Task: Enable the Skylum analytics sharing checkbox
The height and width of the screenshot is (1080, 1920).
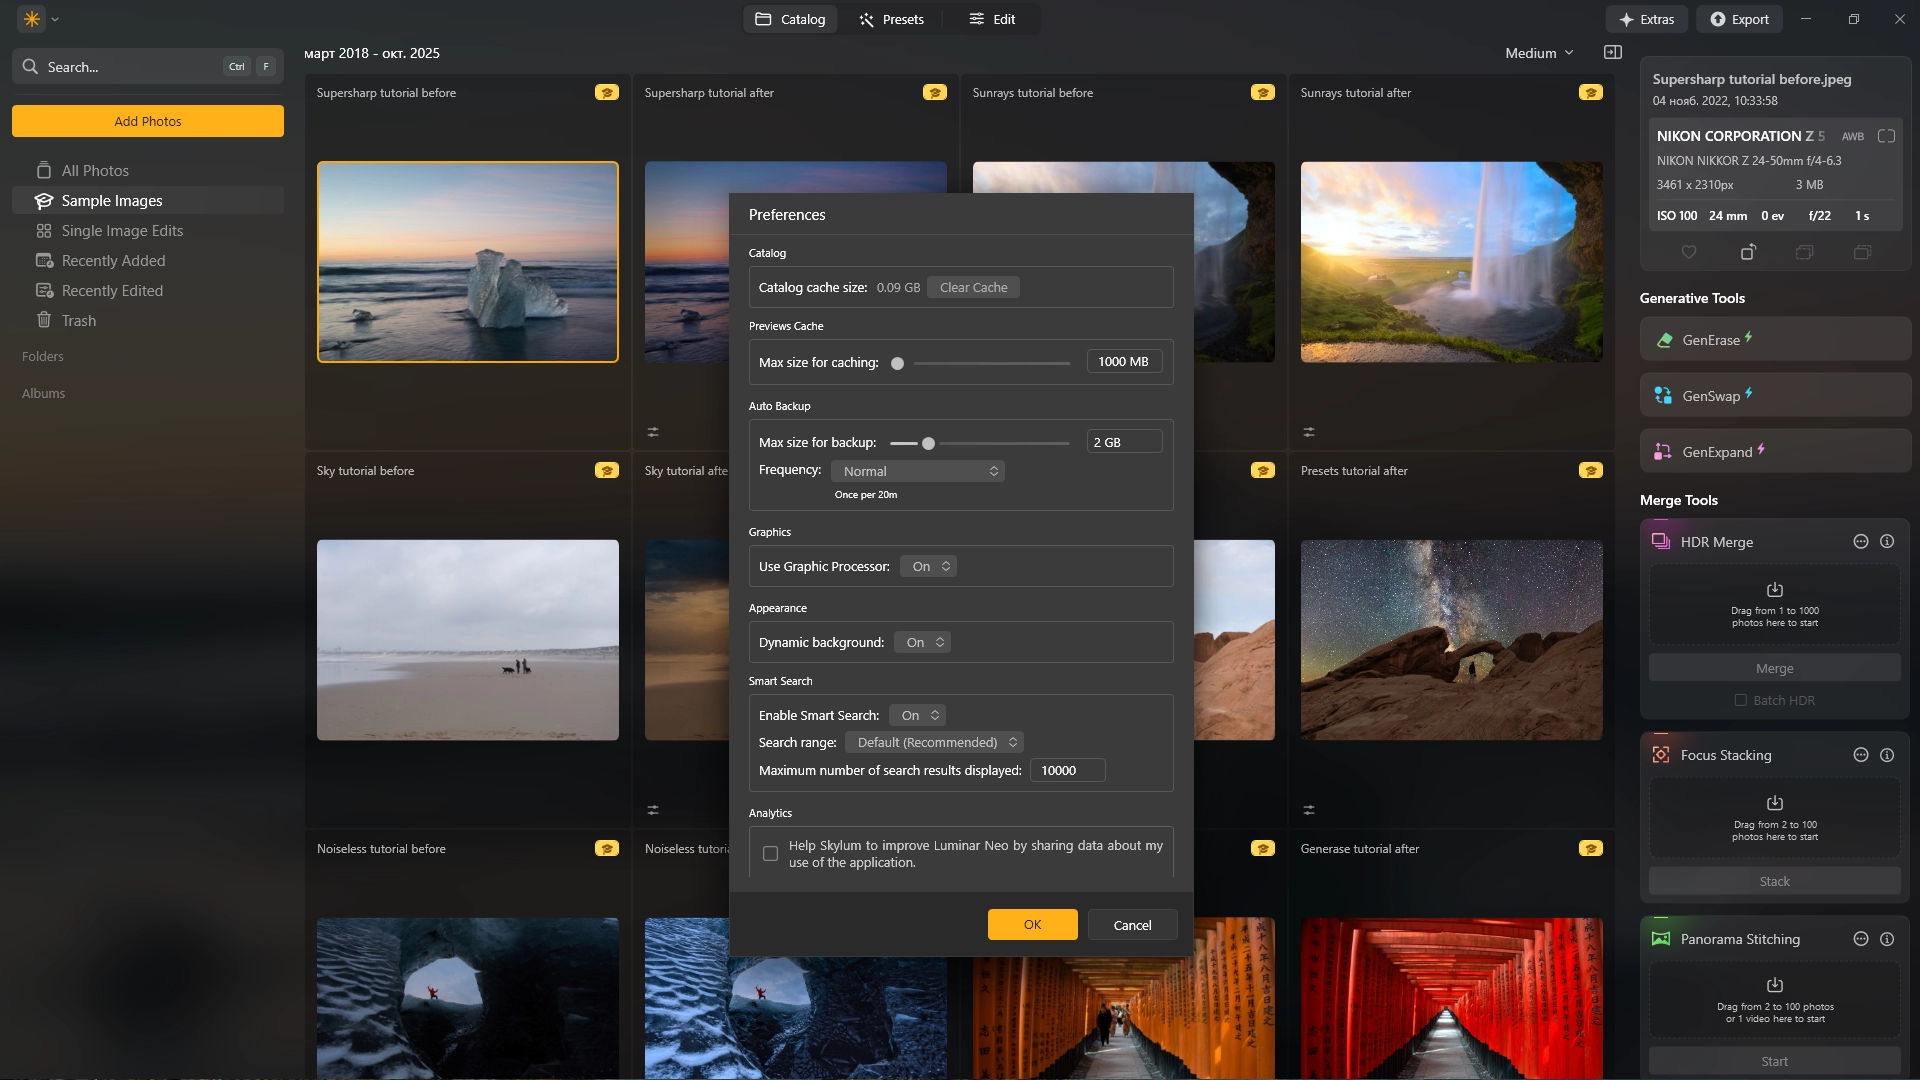Action: (770, 854)
